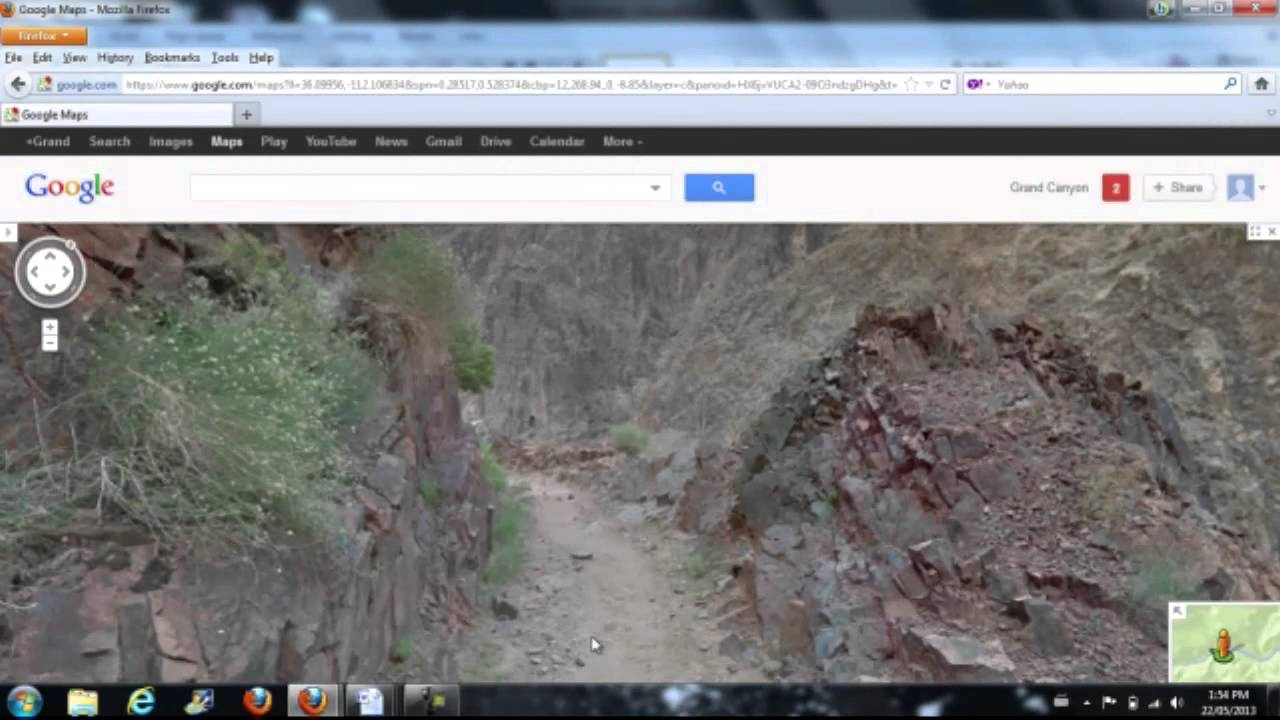Click the Grand Canyon account name
This screenshot has width=1280, height=720.
point(1048,187)
